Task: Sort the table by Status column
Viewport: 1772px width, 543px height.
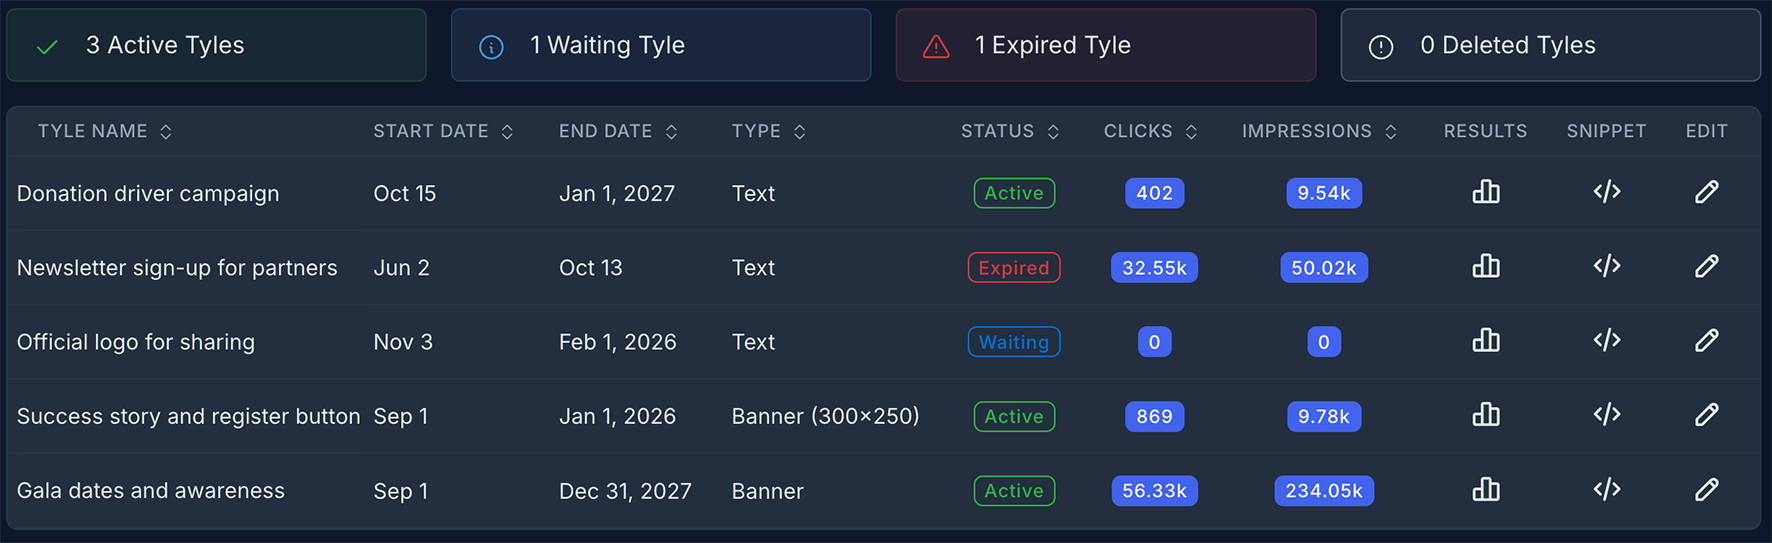Action: [1053, 132]
